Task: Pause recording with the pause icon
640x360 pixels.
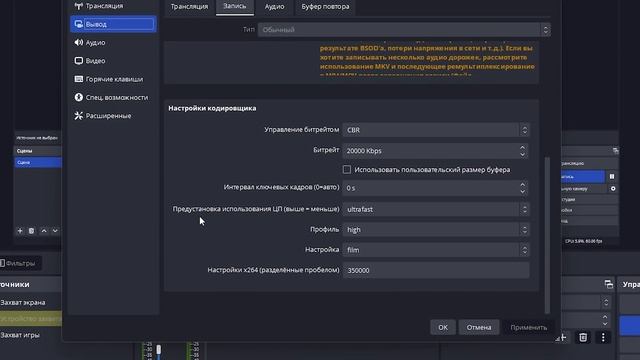Action: click(612, 176)
